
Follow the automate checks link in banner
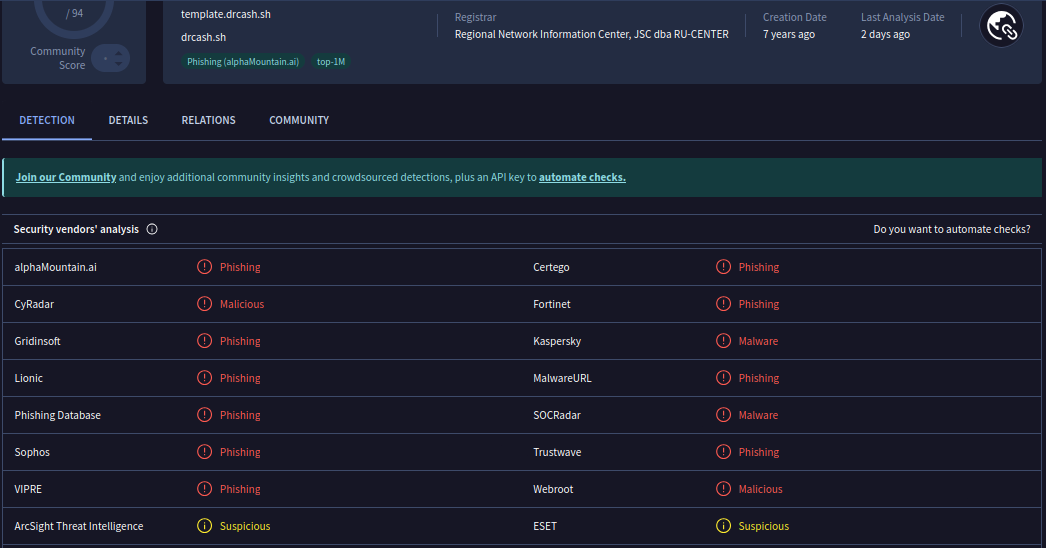(582, 178)
